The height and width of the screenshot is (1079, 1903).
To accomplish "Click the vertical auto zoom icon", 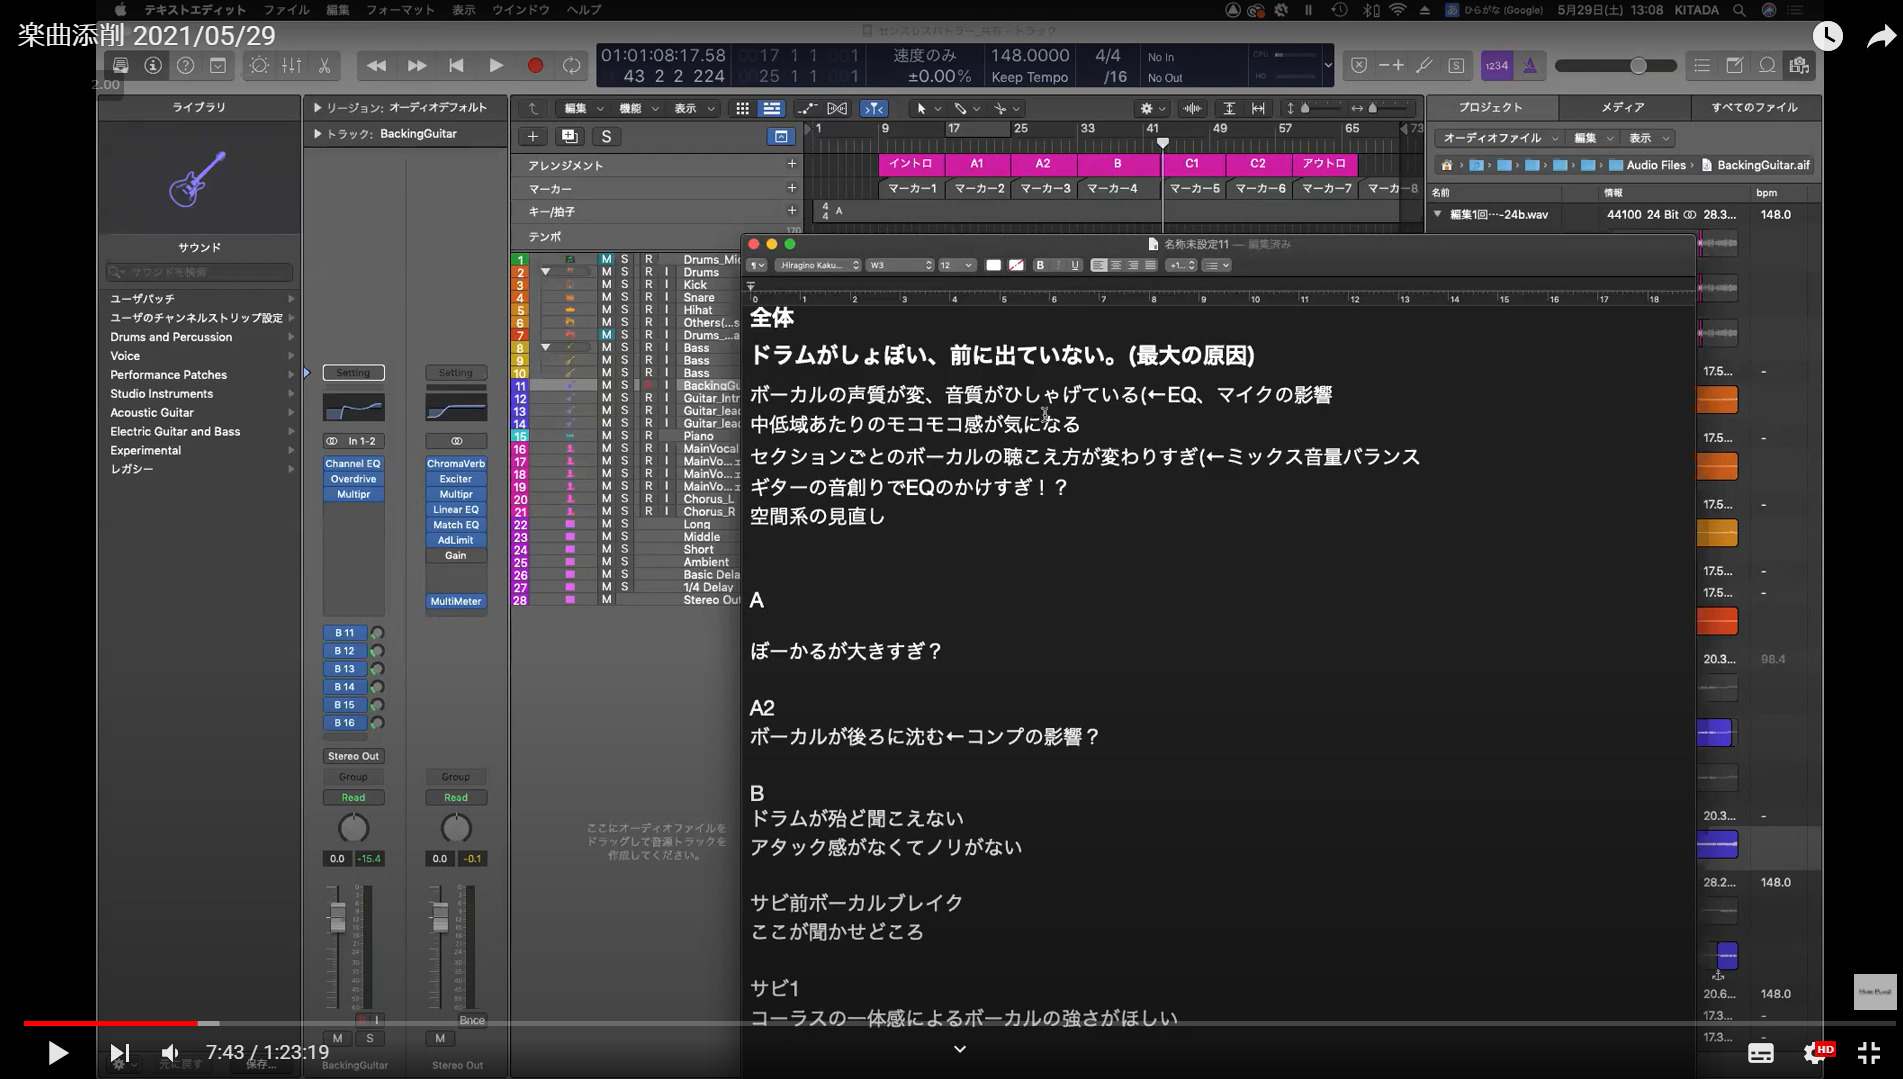I will [x=1229, y=108].
